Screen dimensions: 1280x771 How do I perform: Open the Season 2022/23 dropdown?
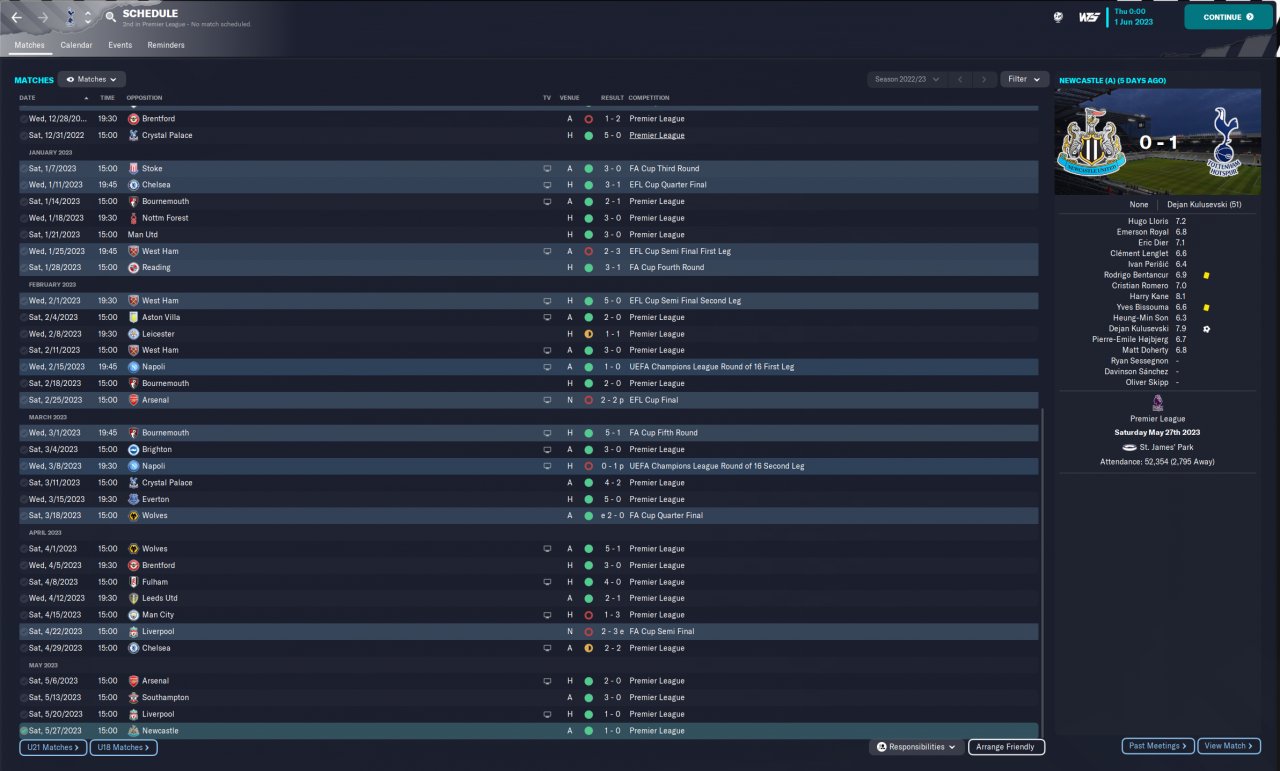[907, 79]
